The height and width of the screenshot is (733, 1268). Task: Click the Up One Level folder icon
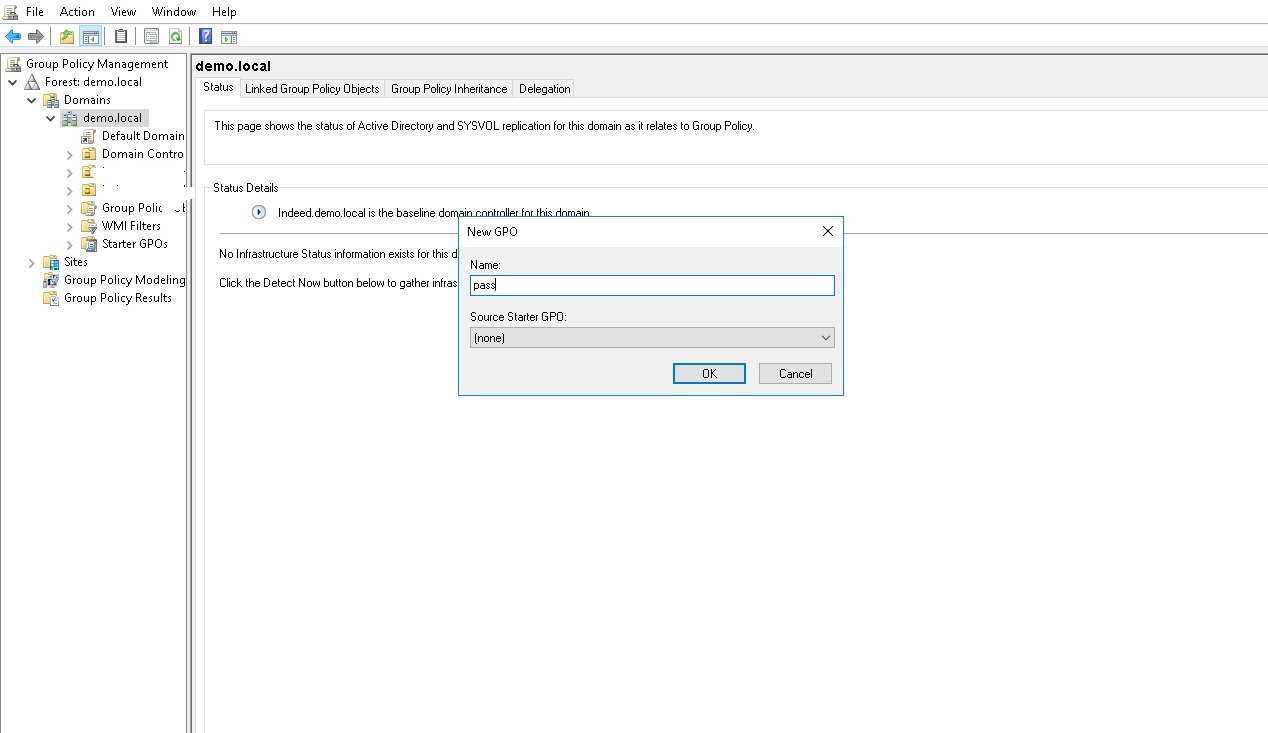click(67, 37)
